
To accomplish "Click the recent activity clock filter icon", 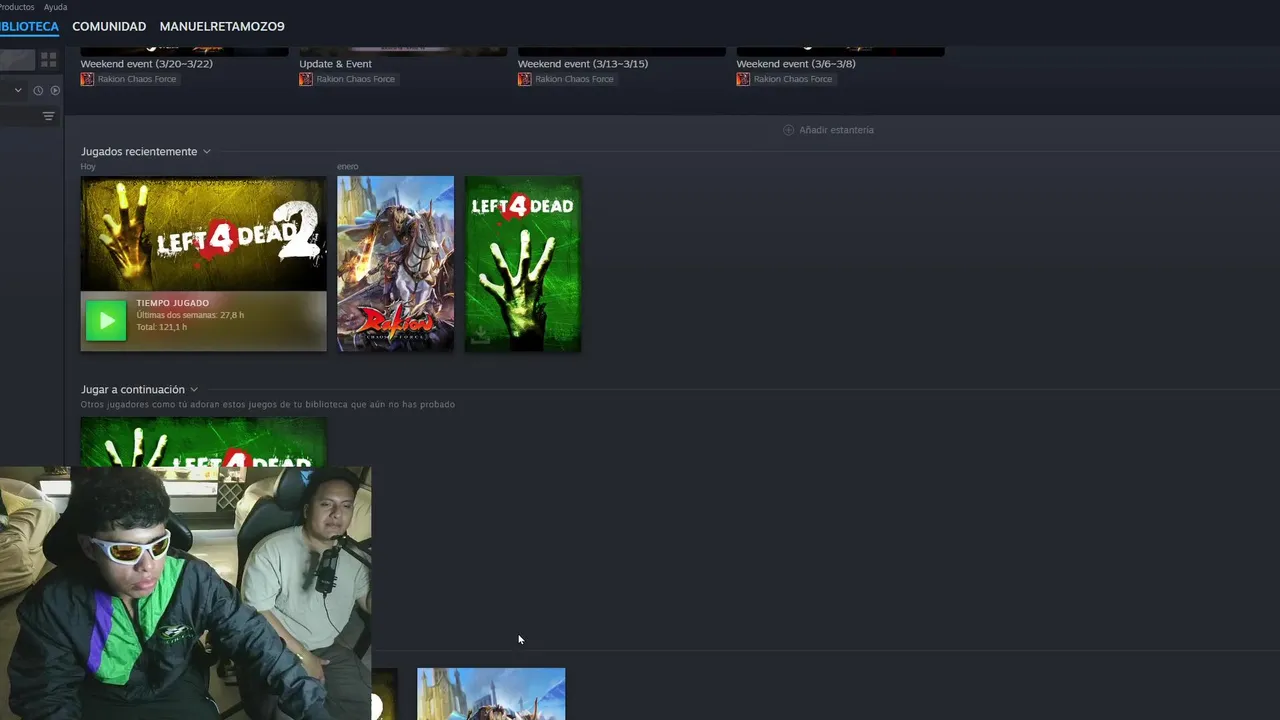I will click(x=38, y=90).
